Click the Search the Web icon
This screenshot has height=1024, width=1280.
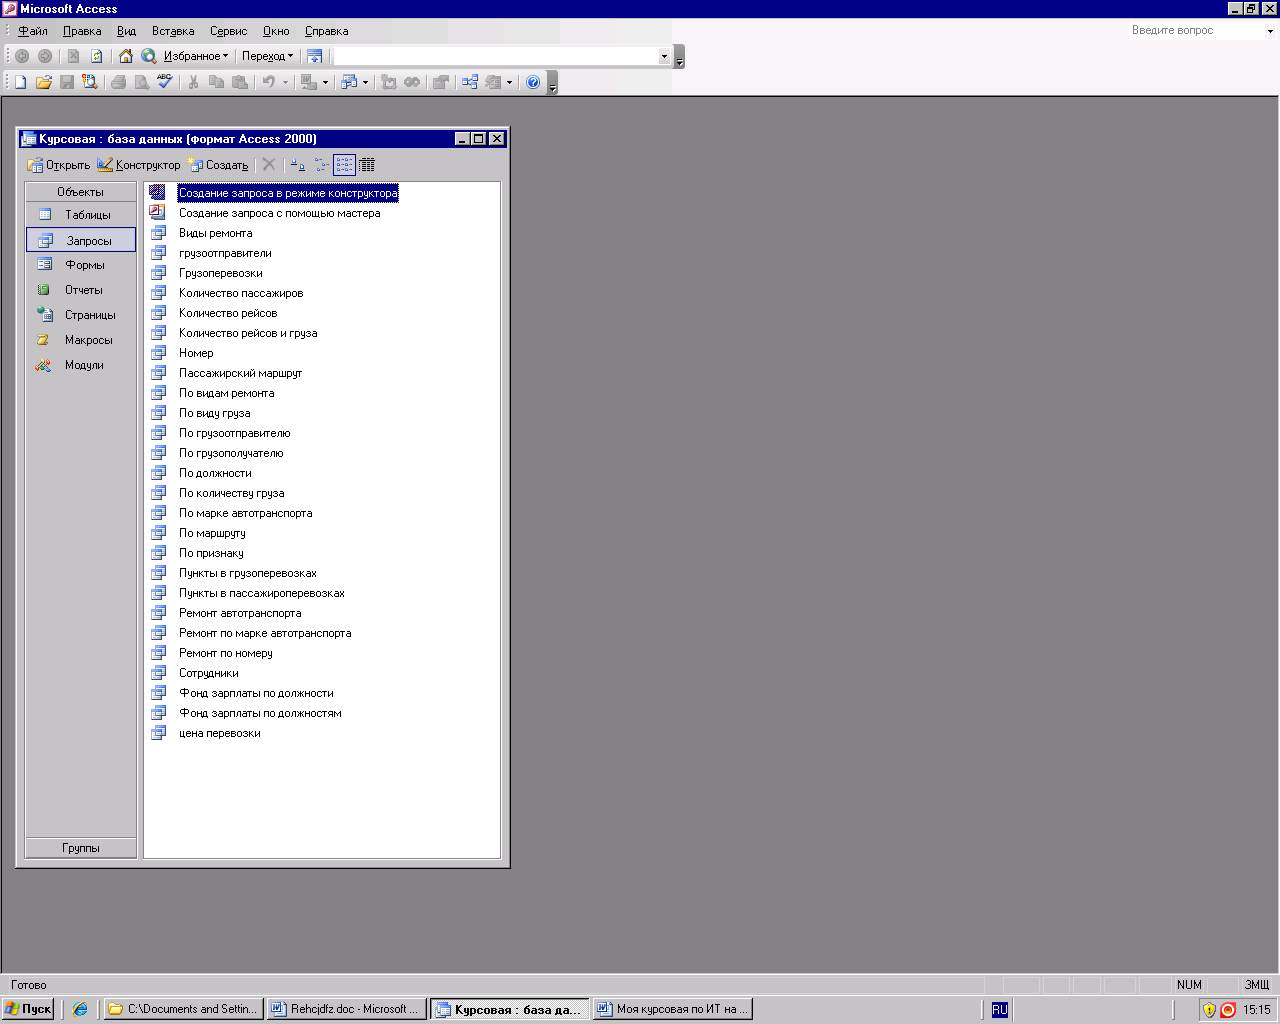click(149, 56)
